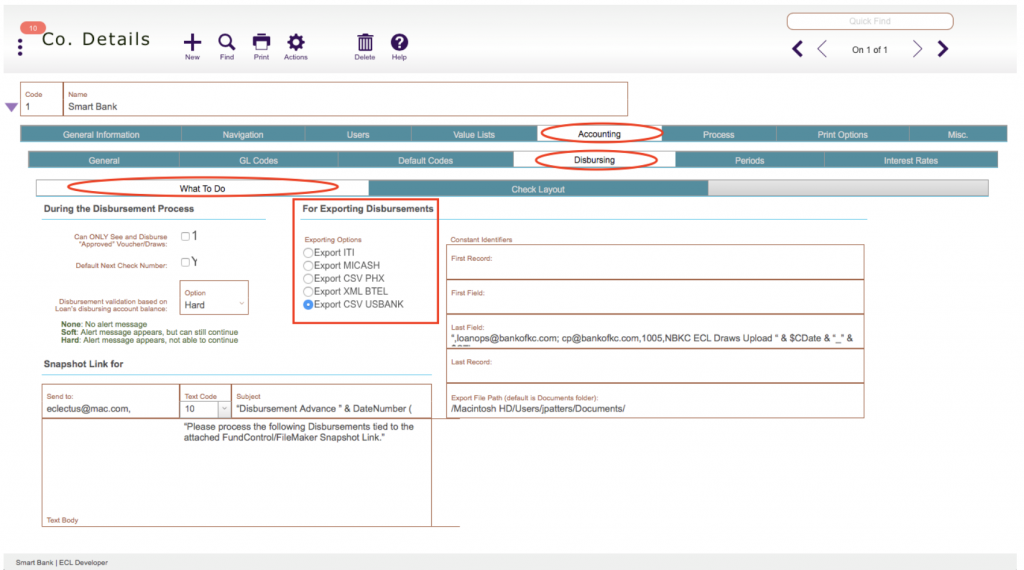Click the Code field
This screenshot has width=1024, height=570.
42,99
